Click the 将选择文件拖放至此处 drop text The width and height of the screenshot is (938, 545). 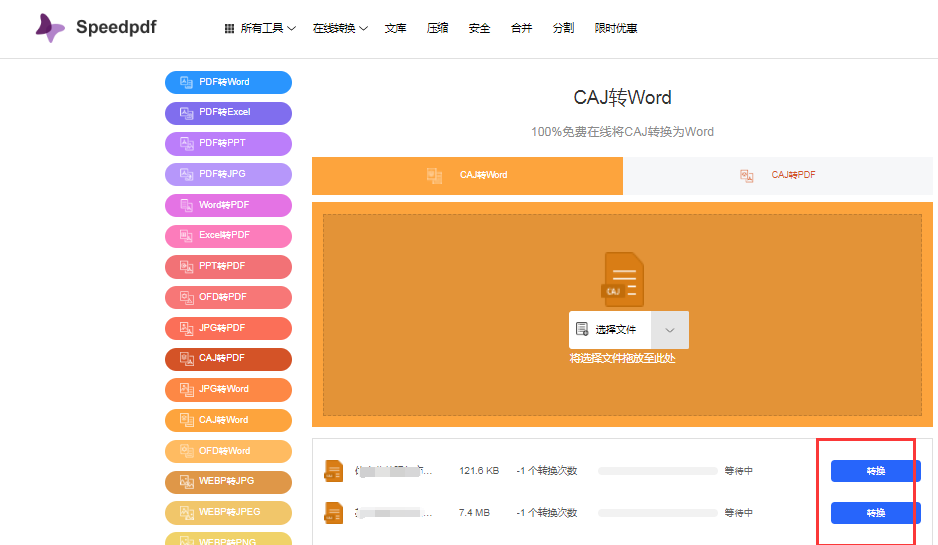pyautogui.click(x=622, y=358)
